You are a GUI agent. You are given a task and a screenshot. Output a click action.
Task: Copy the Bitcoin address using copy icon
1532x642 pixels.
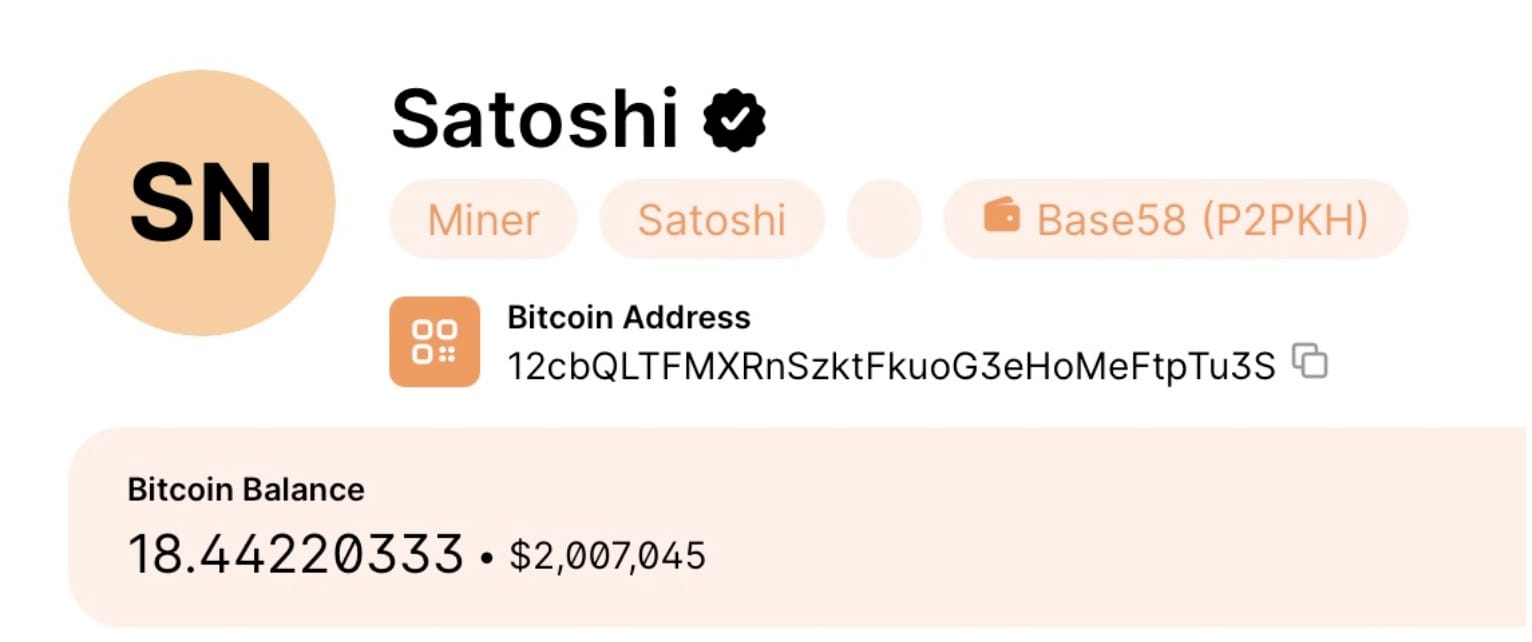coord(1310,361)
